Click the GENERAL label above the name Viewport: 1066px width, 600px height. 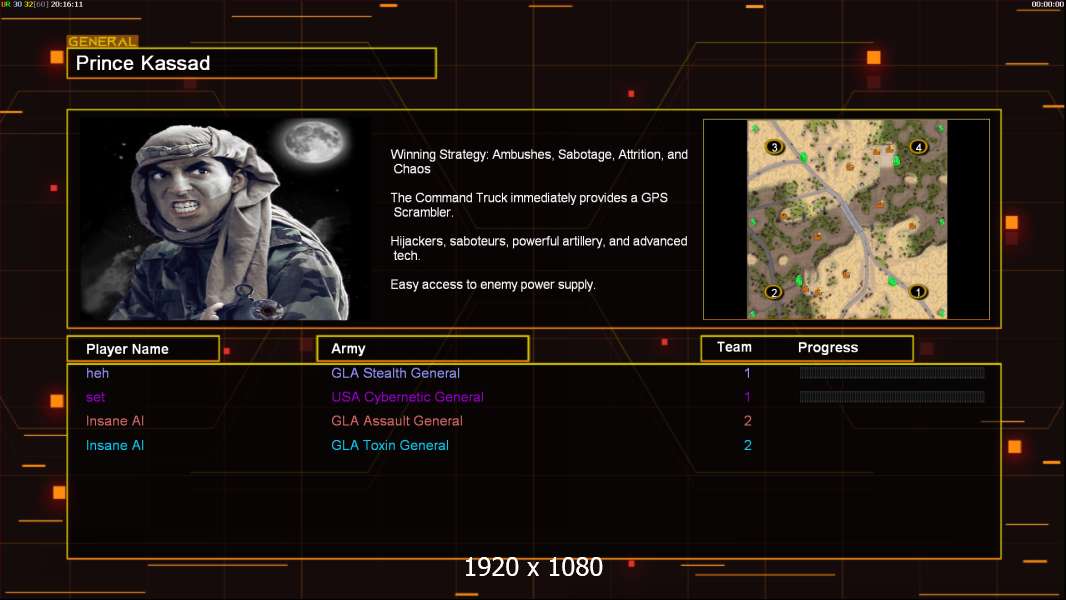pyautogui.click(x=102, y=41)
